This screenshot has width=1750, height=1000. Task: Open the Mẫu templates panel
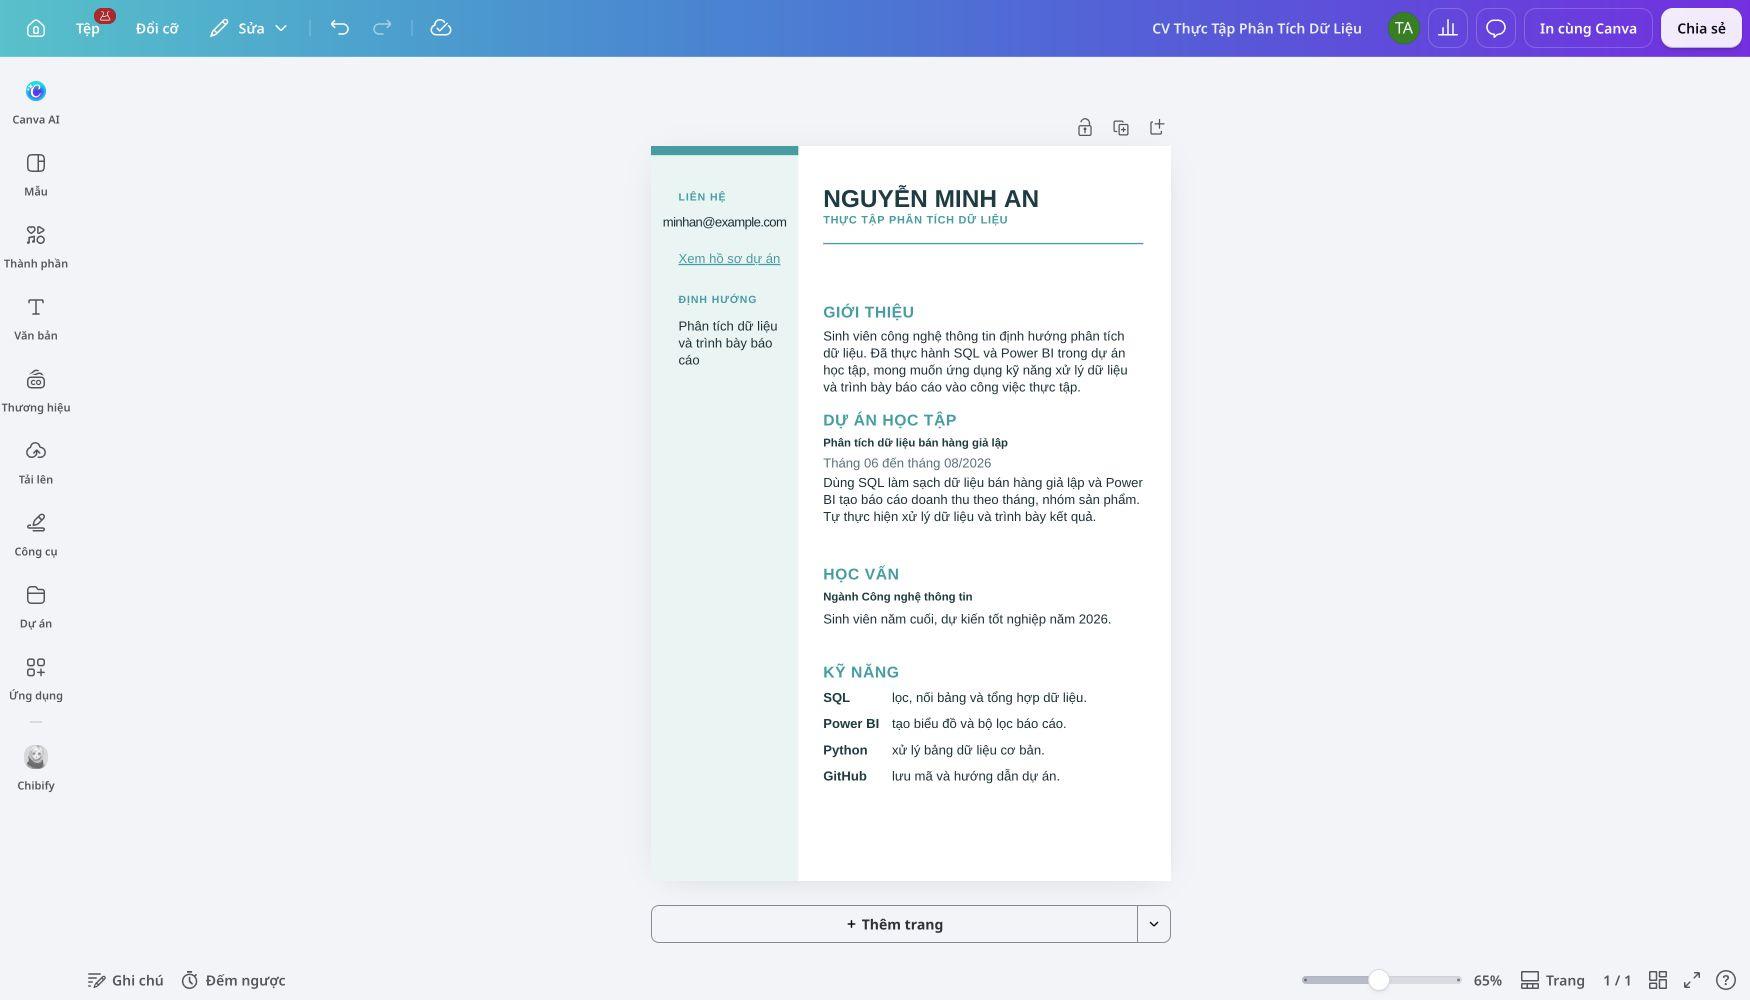36,175
